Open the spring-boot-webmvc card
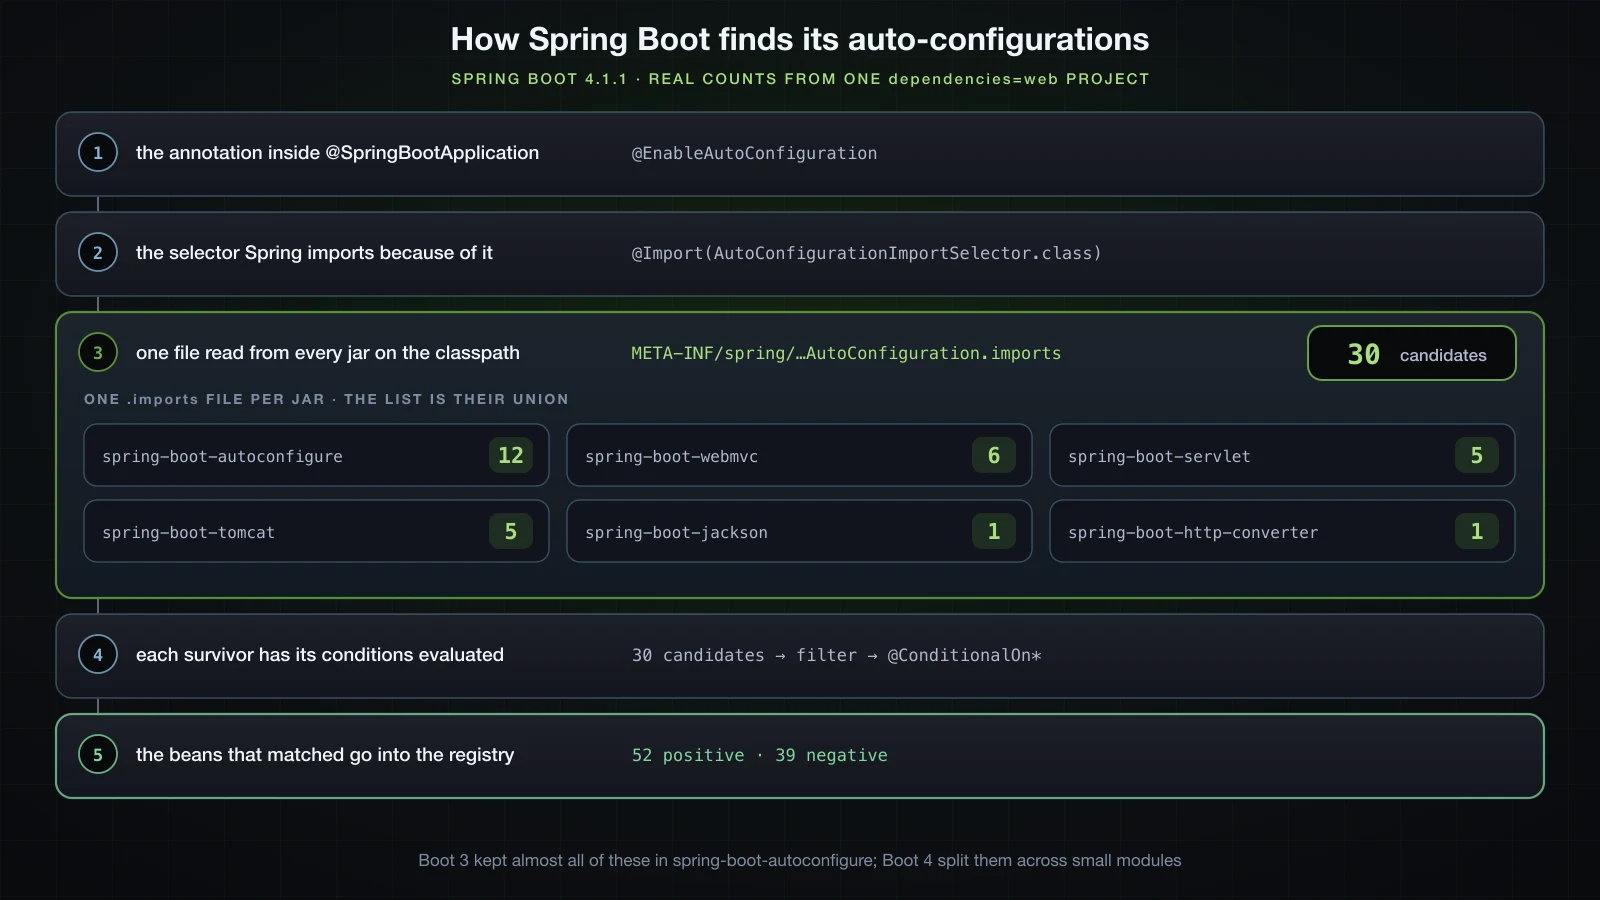The image size is (1600, 900). pyautogui.click(x=799, y=456)
